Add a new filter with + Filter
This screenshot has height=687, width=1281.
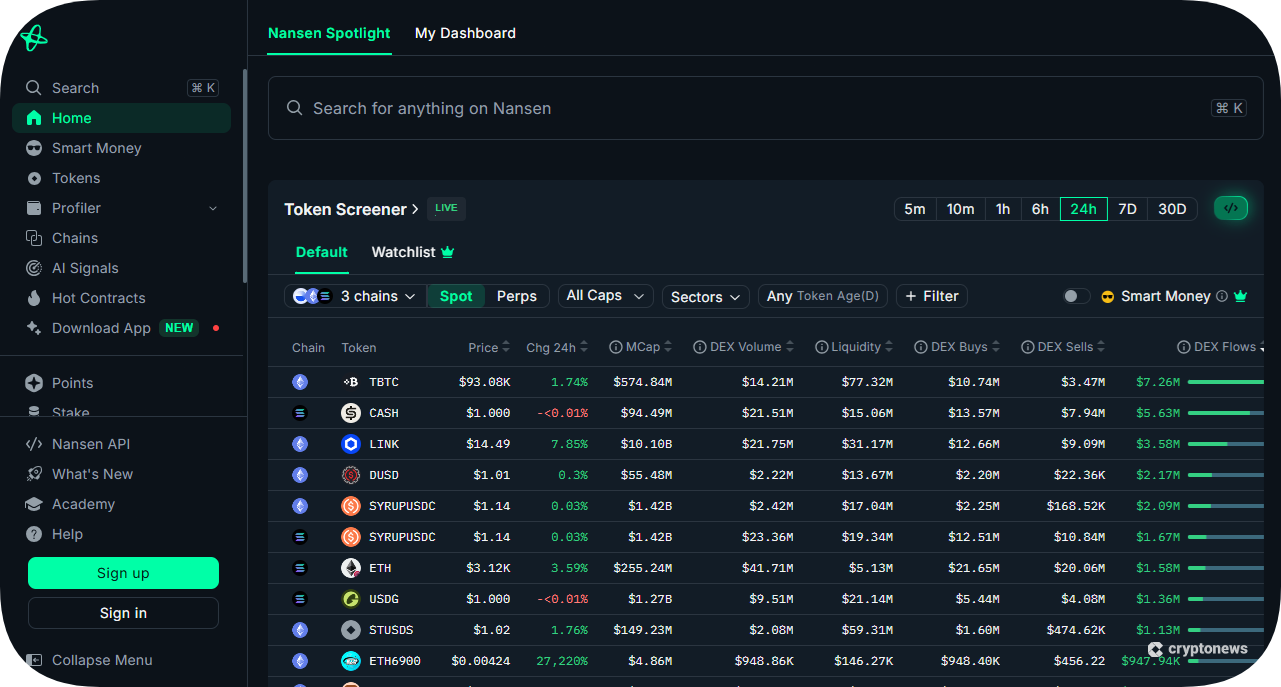coord(931,296)
